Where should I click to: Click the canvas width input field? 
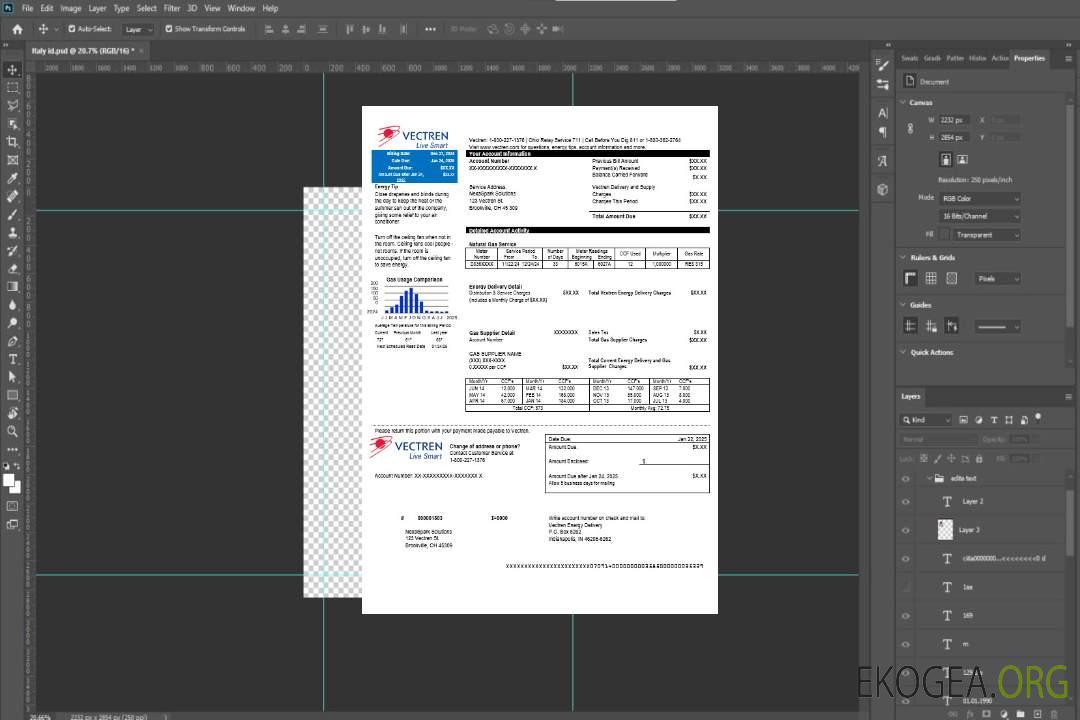click(x=955, y=120)
